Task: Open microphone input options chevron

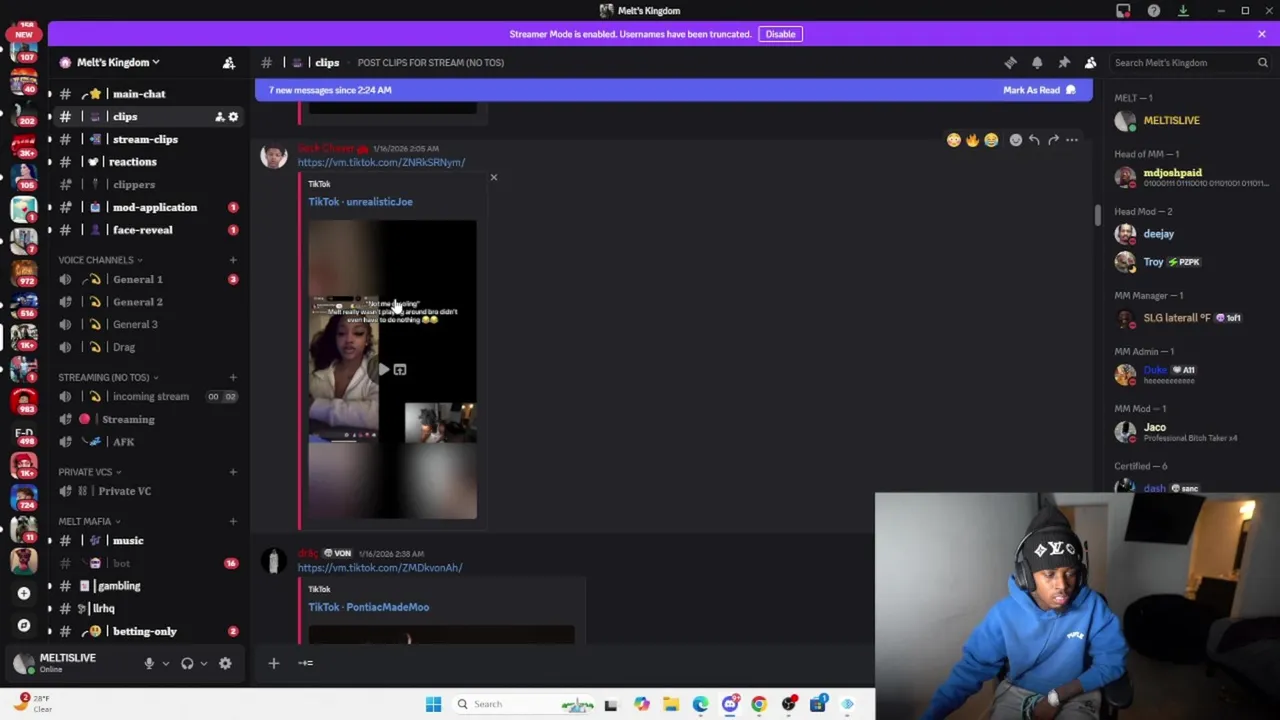Action: tap(166, 663)
